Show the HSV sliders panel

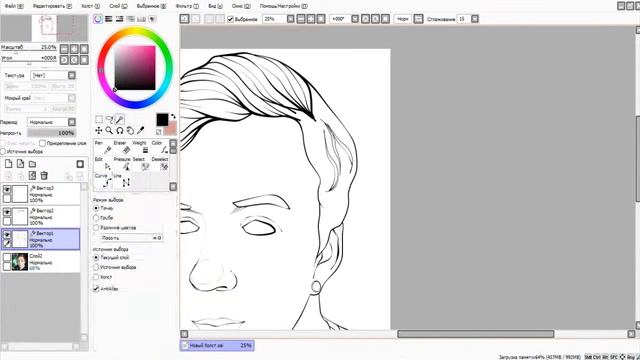[120, 19]
